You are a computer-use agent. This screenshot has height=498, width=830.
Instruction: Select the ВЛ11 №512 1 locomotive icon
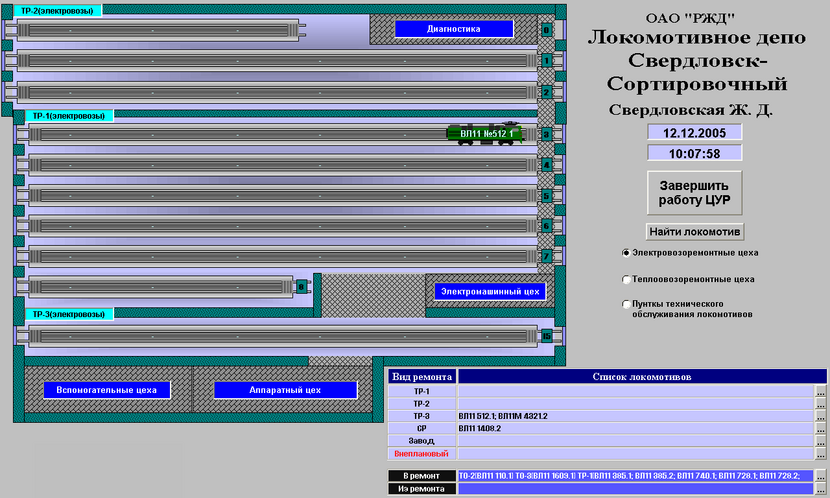tap(485, 133)
